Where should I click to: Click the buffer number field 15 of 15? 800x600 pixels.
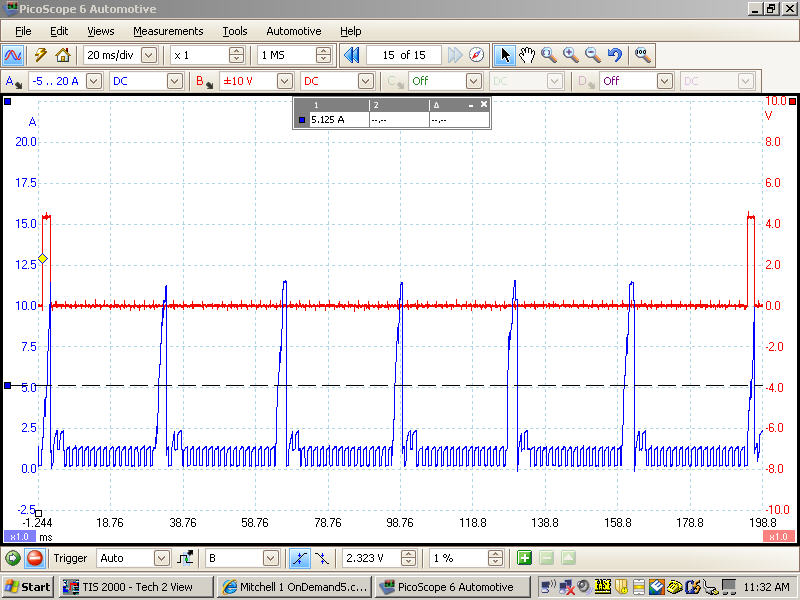pos(404,55)
